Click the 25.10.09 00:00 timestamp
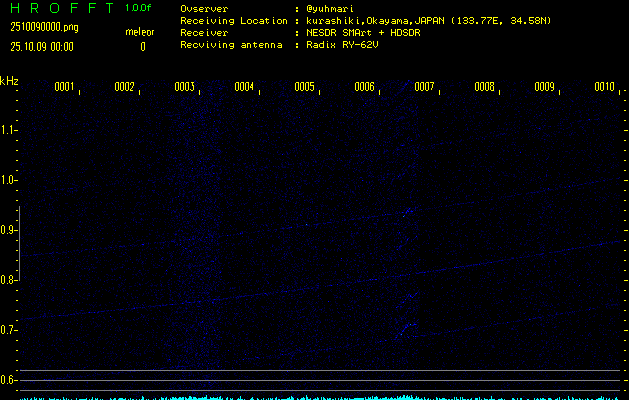This screenshot has height=400, width=629. tap(41, 46)
